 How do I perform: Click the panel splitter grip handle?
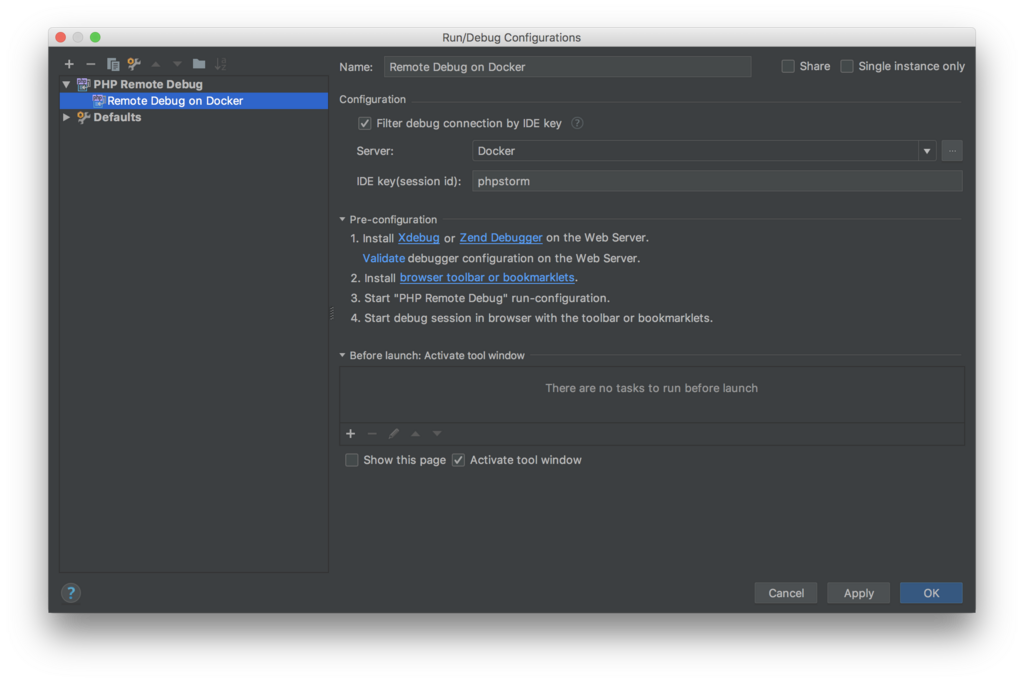(332, 314)
